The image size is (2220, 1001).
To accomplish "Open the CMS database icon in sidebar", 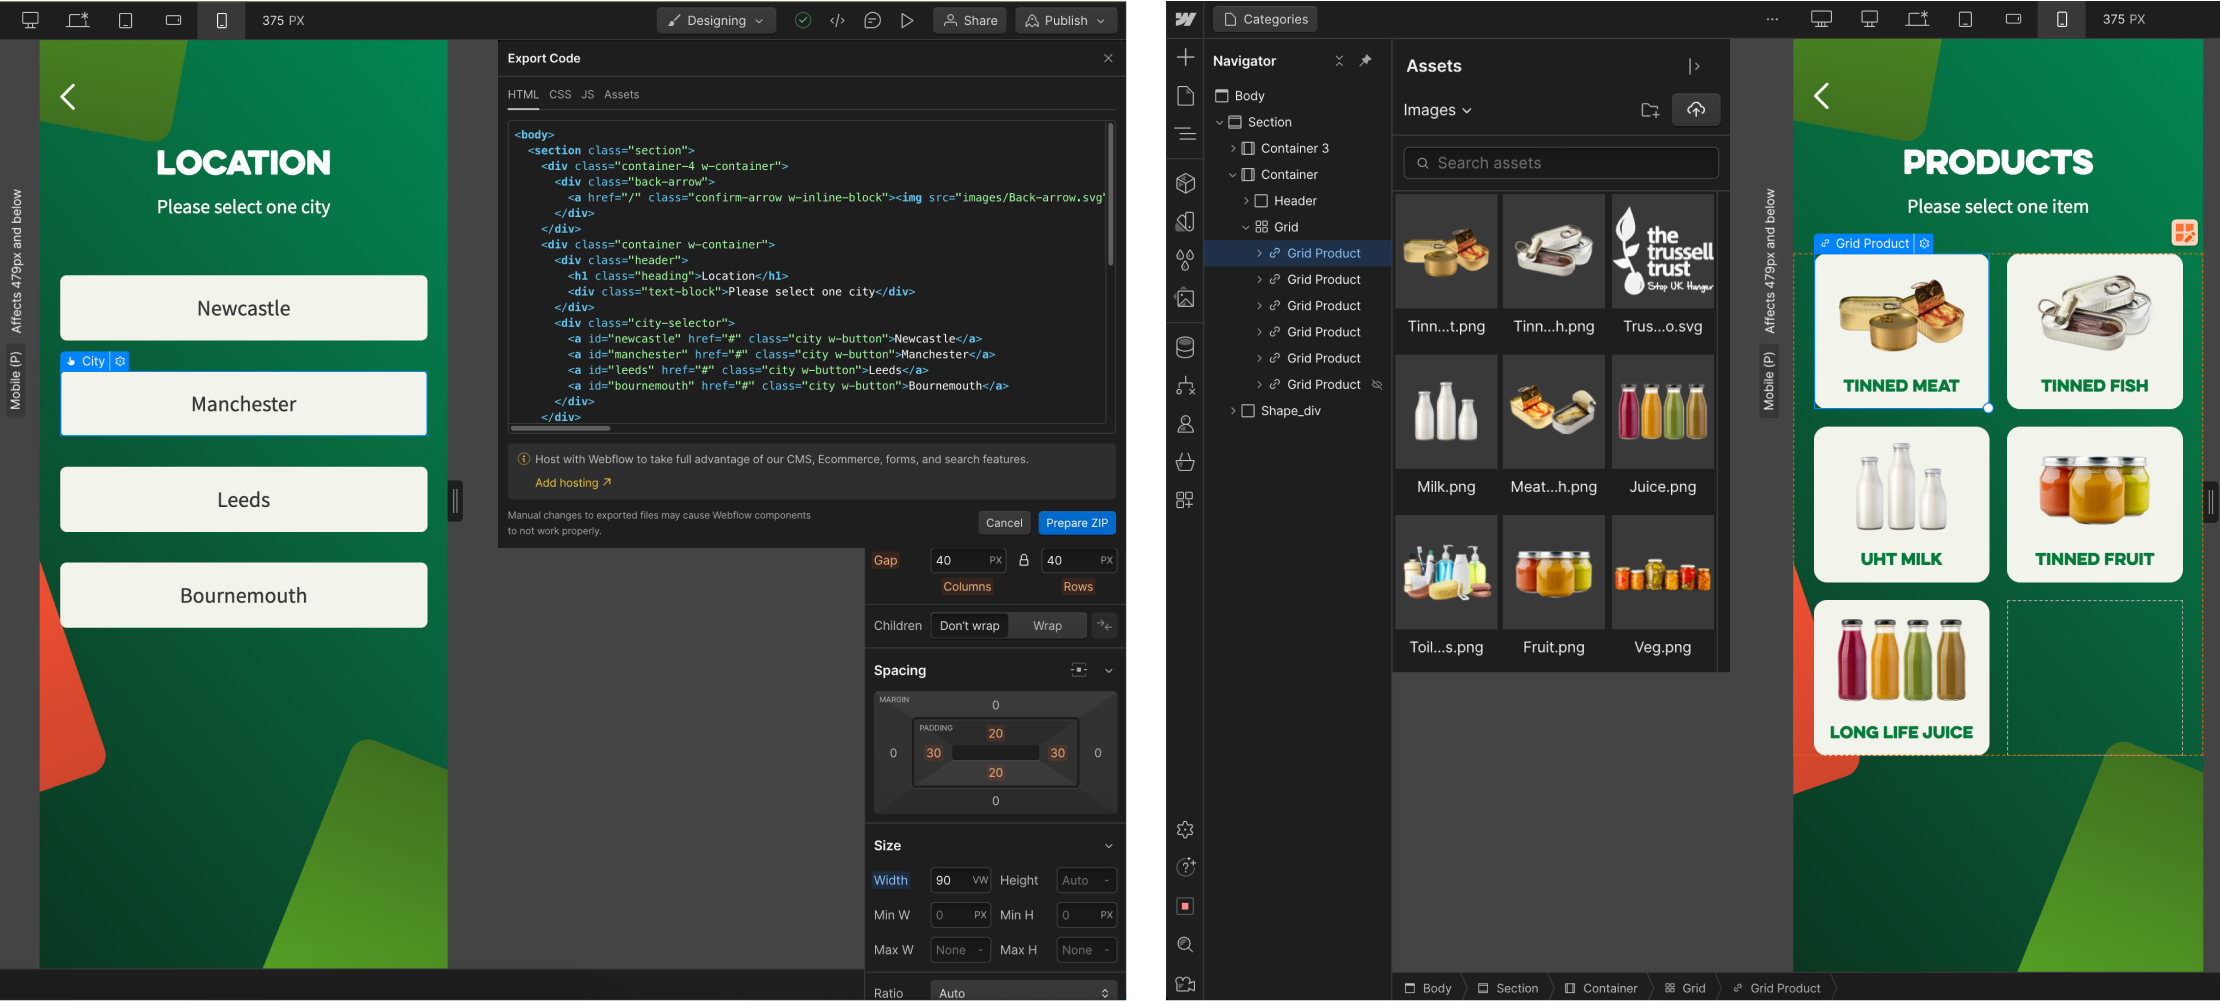I will tap(1185, 347).
